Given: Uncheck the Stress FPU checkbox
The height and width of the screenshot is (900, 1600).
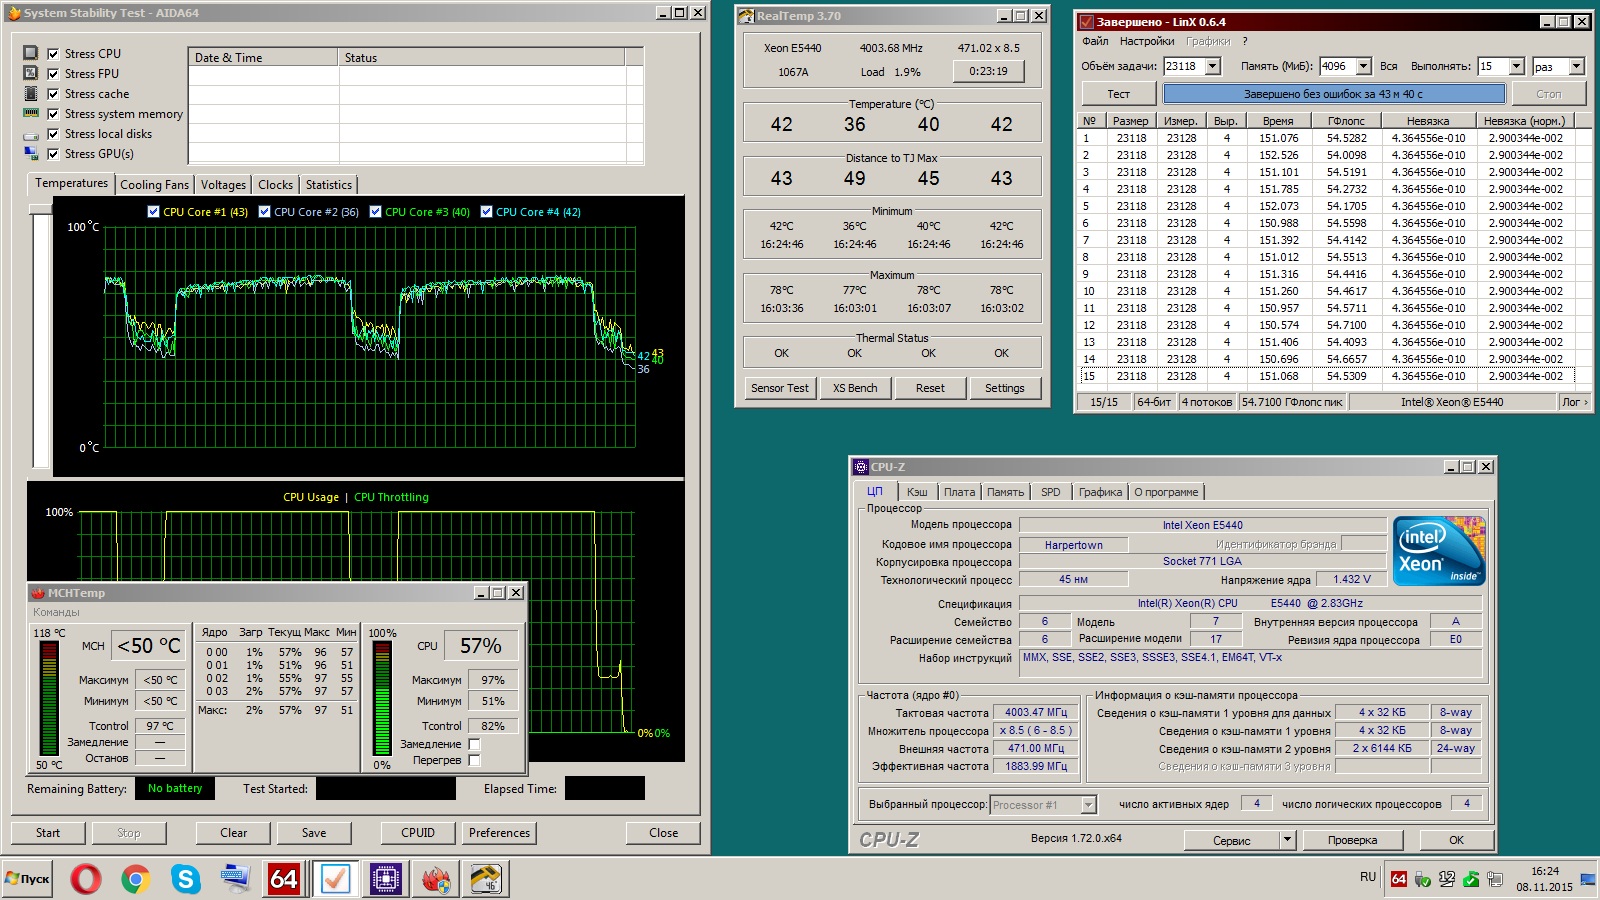Looking at the screenshot, I should 53,74.
